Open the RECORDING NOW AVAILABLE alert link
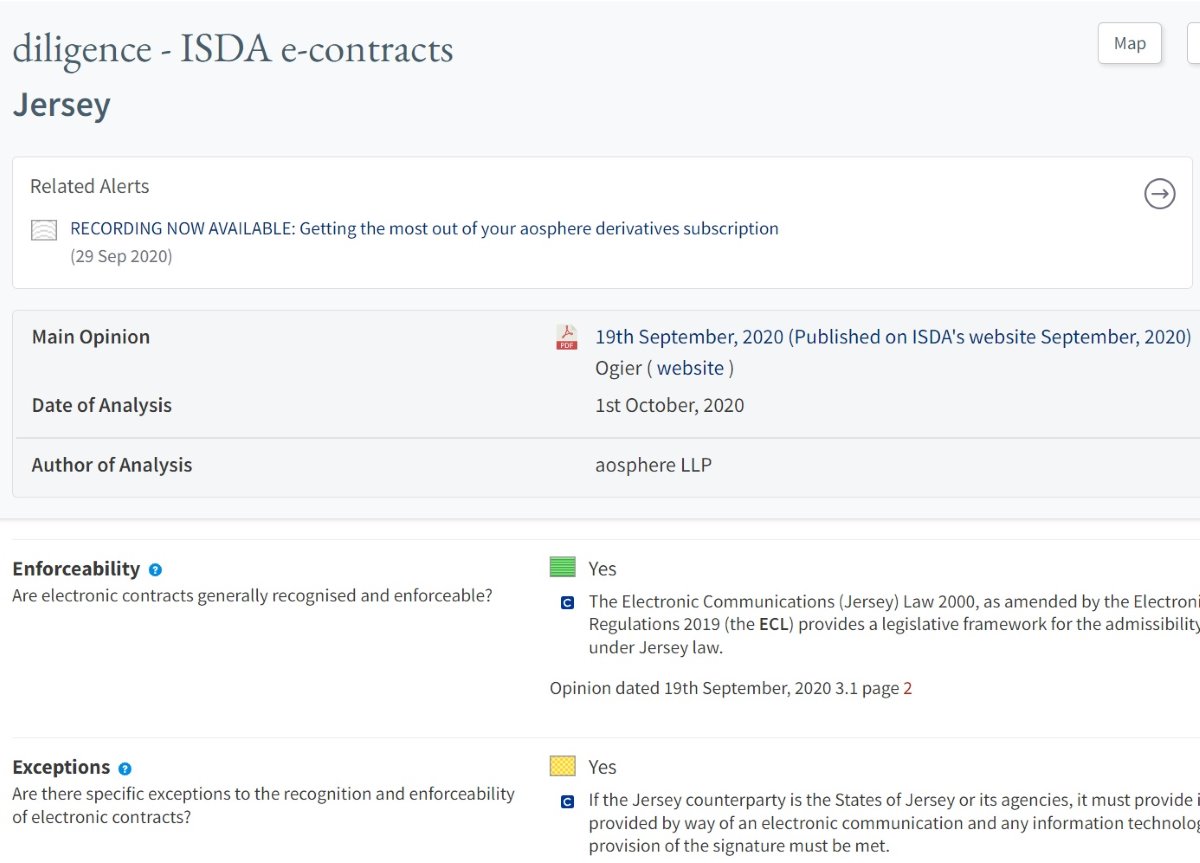The image size is (1200, 863). (424, 228)
